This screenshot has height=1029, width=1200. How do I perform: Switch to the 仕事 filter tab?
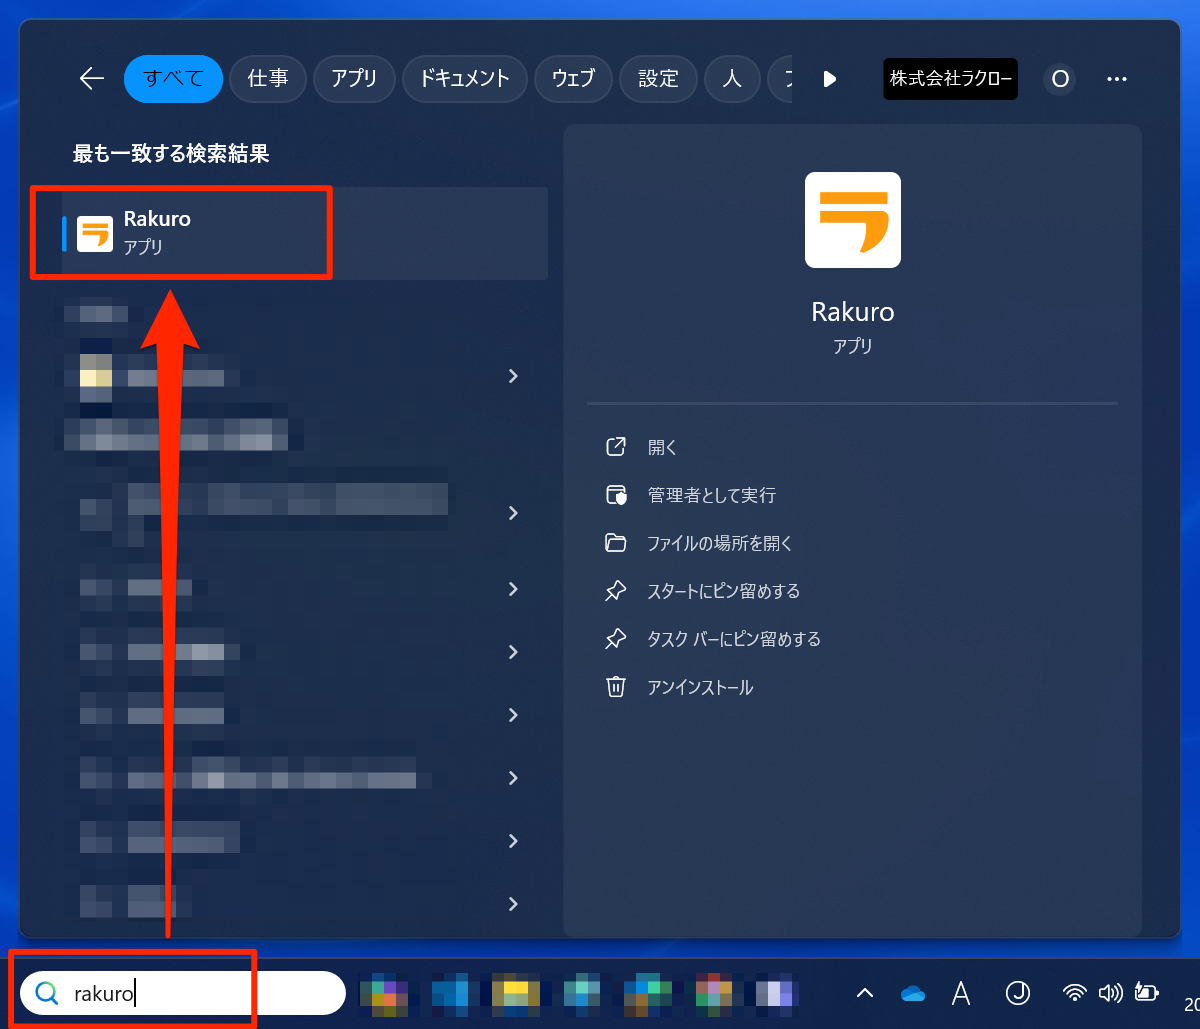click(267, 79)
